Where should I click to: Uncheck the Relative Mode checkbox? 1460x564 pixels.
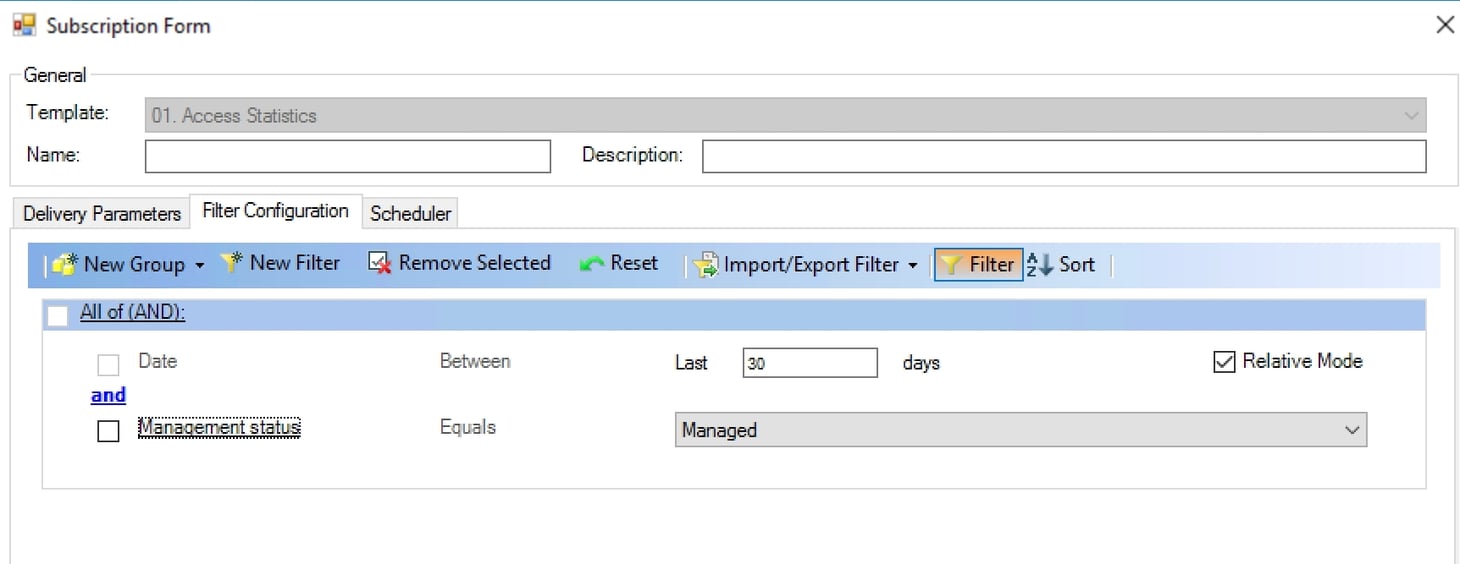tap(1224, 362)
